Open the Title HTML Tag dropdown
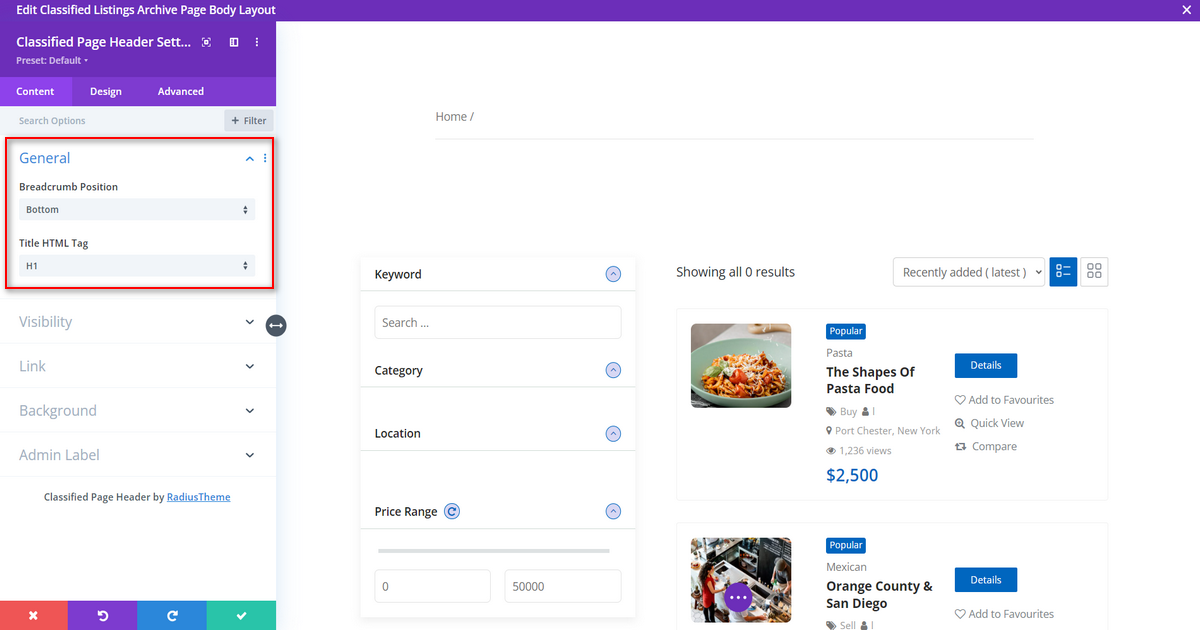1200x630 pixels. click(137, 266)
